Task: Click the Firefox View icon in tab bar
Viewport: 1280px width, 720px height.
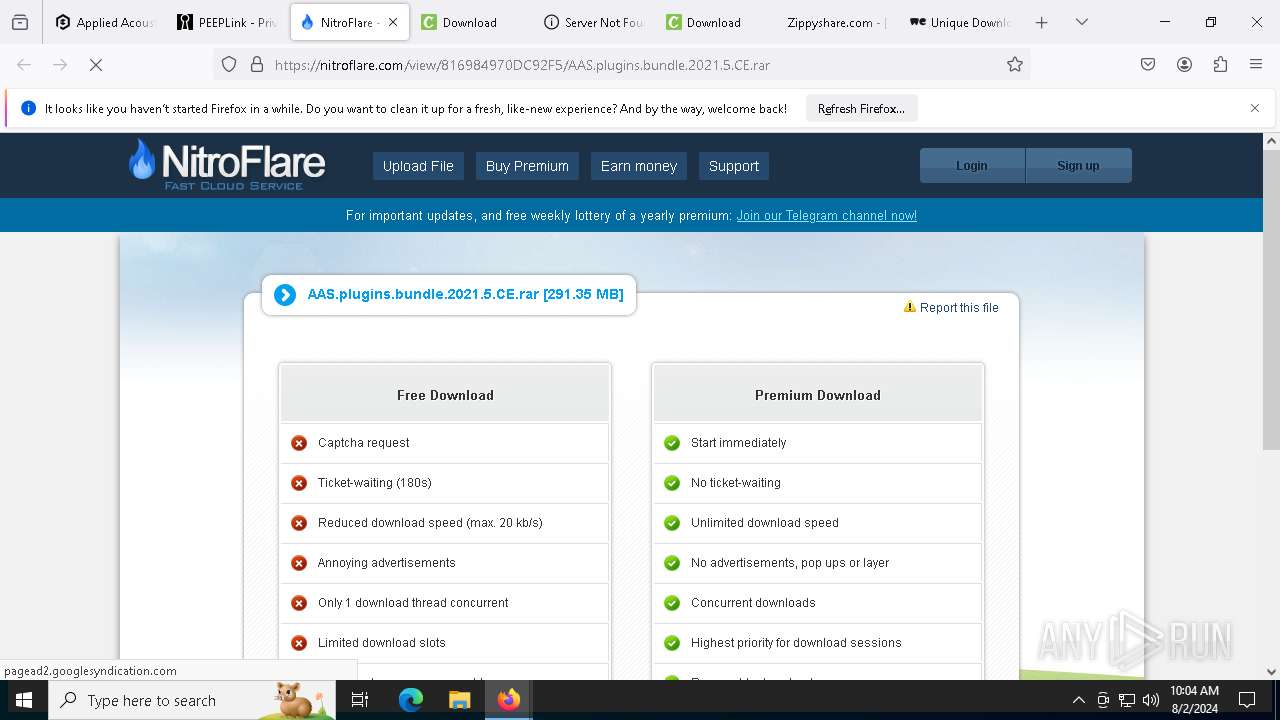Action: pyautogui.click(x=20, y=22)
